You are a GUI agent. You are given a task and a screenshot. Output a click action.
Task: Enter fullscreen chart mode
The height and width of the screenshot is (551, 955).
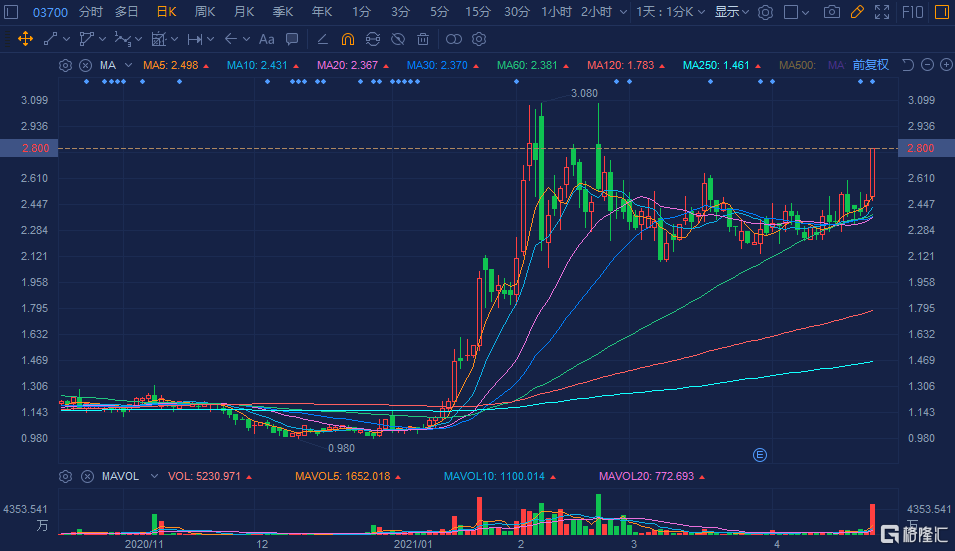[x=882, y=12]
